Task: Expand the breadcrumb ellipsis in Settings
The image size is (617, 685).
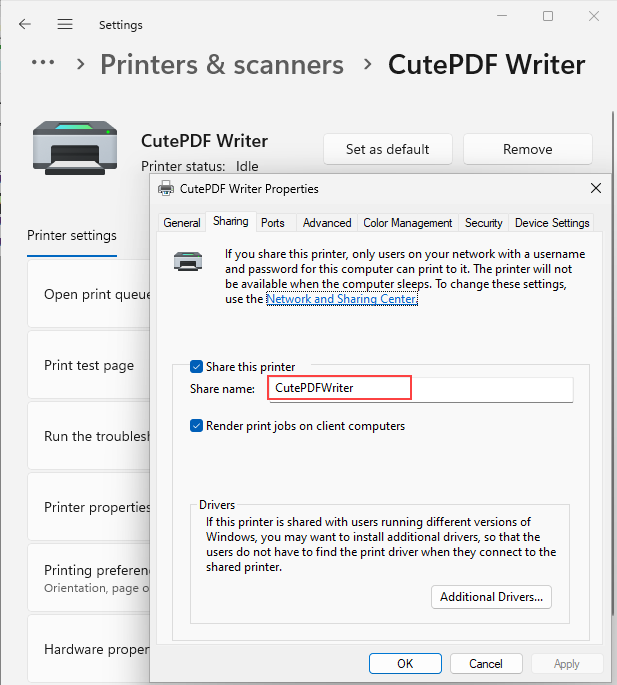Action: [43, 63]
